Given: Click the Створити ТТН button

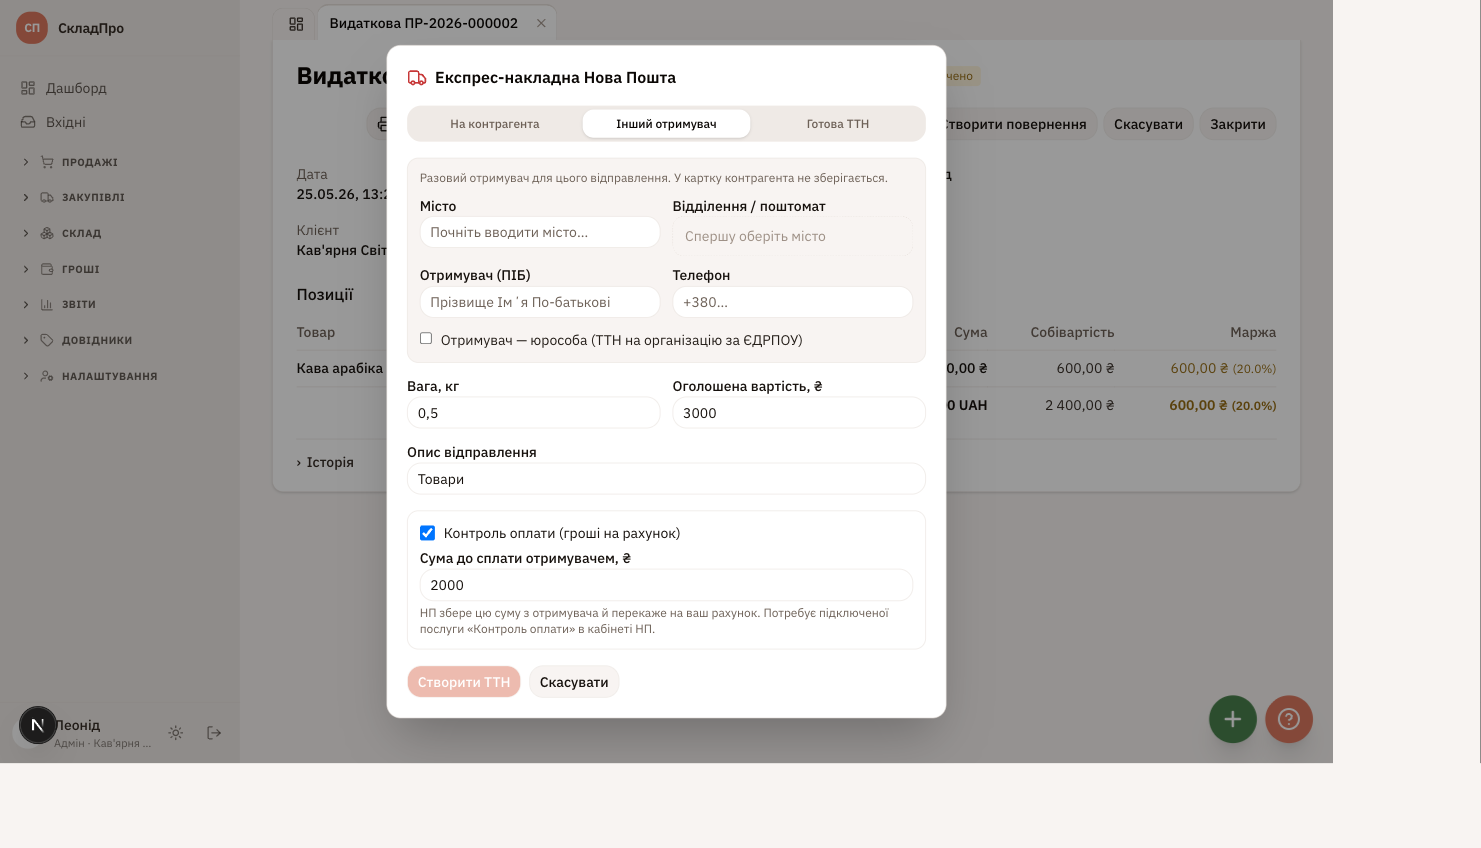Looking at the screenshot, I should coord(464,682).
